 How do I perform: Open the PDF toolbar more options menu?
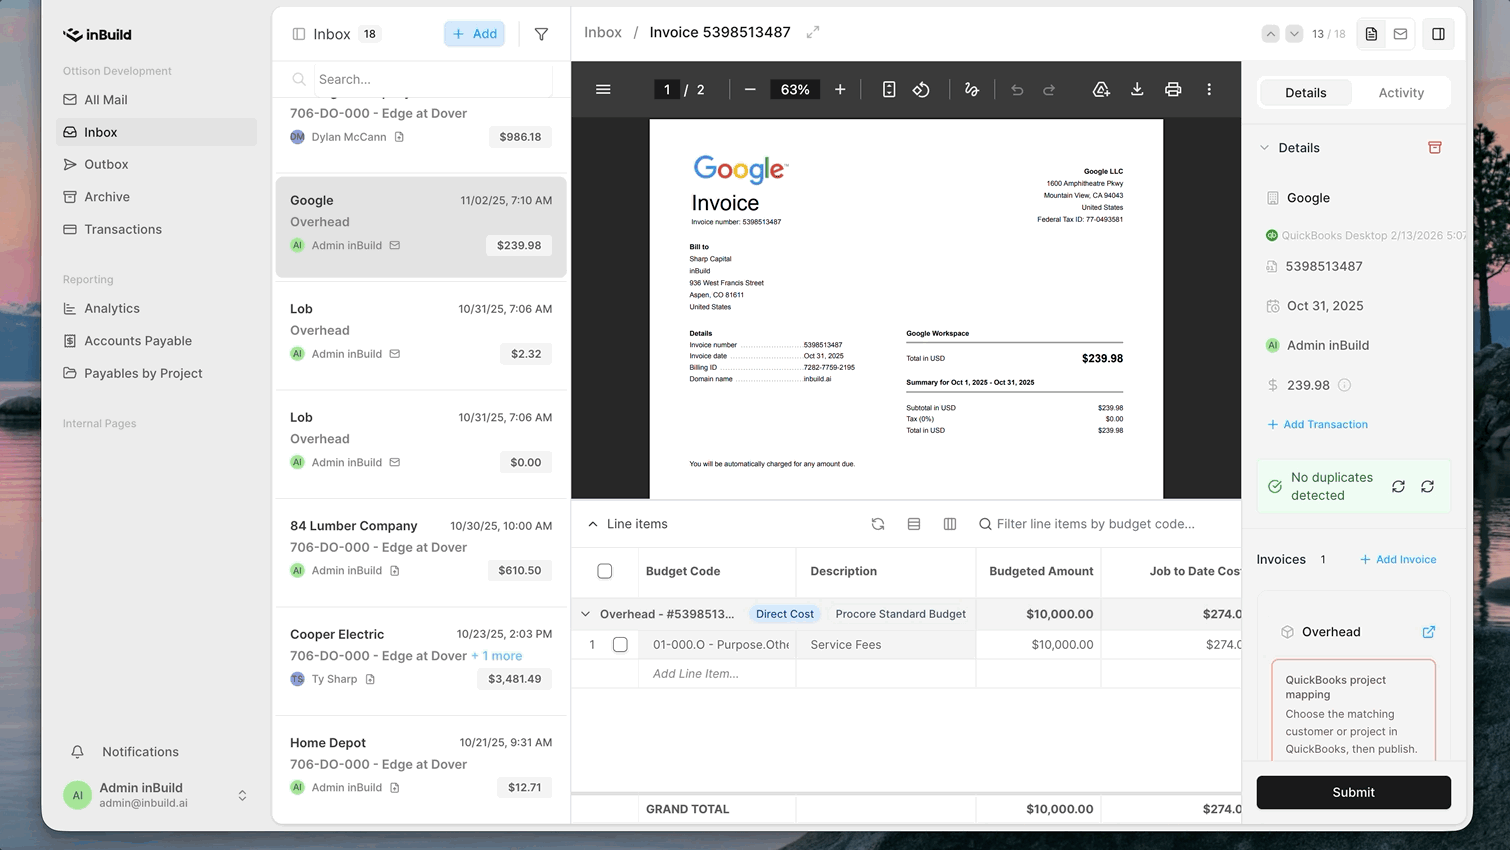[x=1209, y=89]
